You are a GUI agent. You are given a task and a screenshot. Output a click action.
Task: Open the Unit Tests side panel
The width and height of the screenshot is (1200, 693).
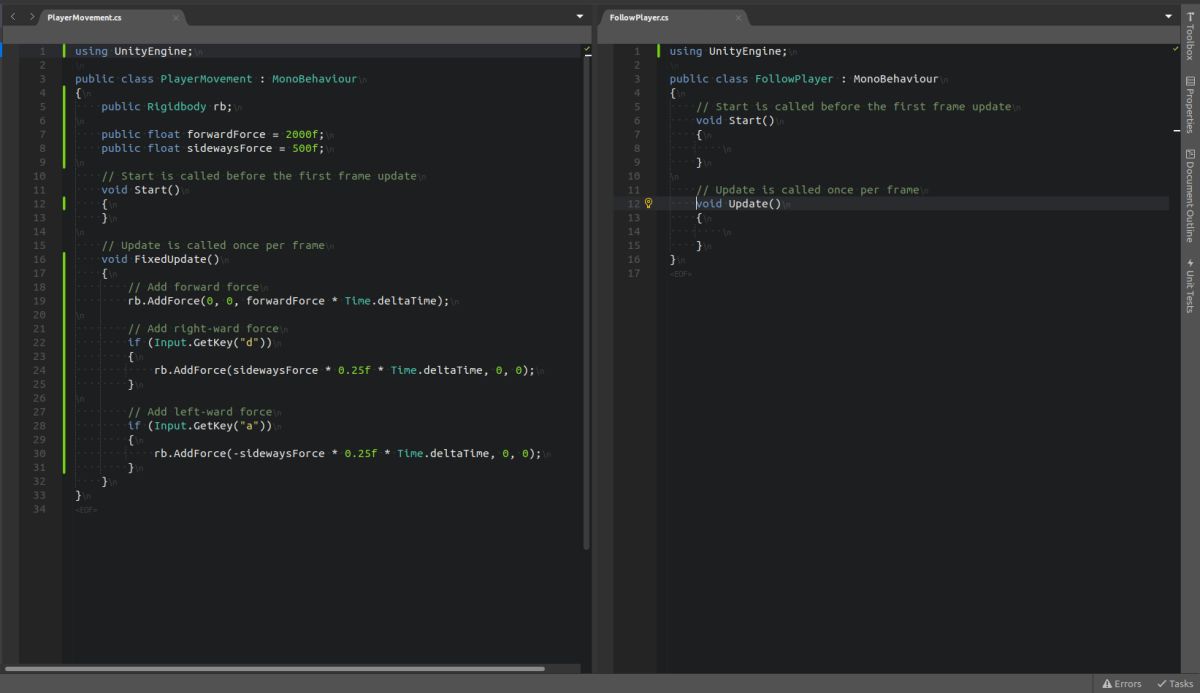(x=1190, y=286)
